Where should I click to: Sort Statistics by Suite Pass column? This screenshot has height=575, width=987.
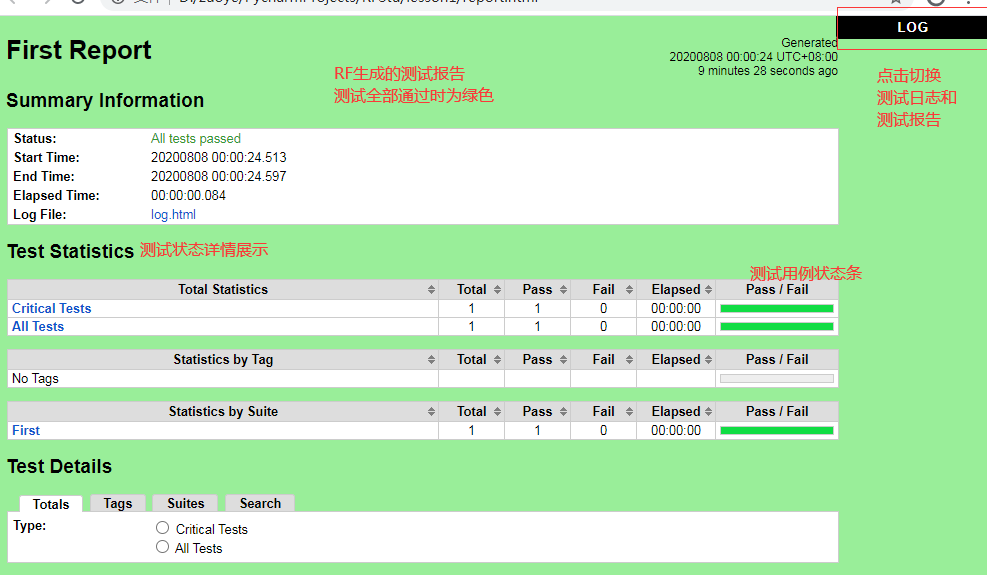(x=538, y=411)
